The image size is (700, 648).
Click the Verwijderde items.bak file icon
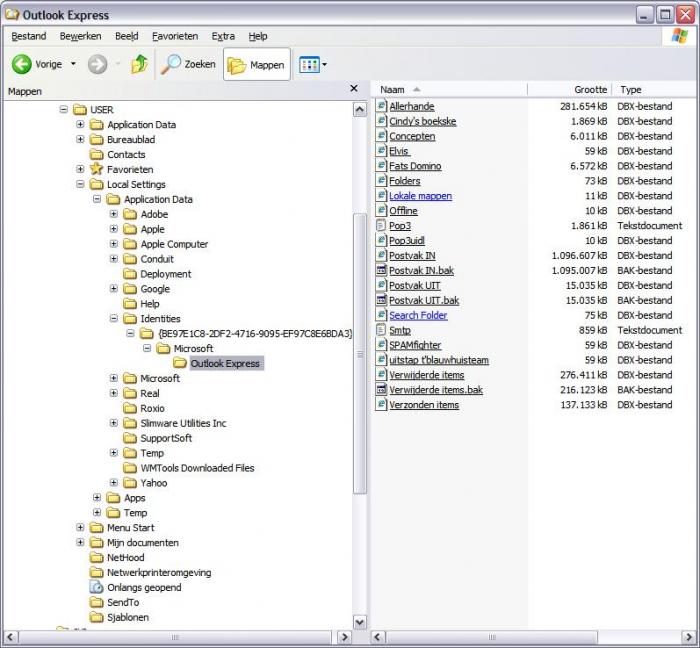click(381, 390)
